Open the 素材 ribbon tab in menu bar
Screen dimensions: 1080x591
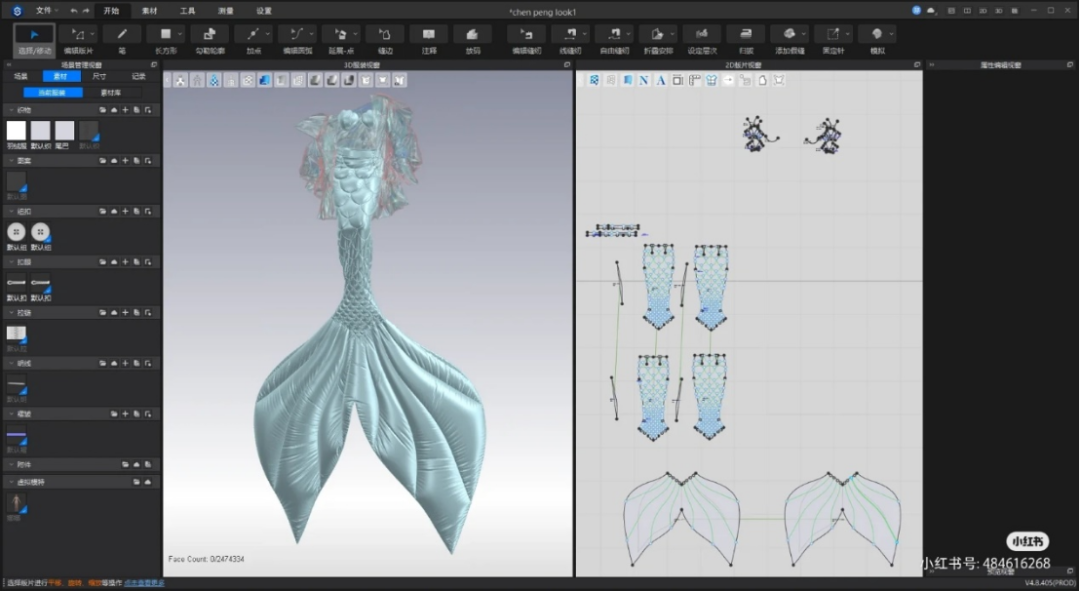tap(149, 10)
